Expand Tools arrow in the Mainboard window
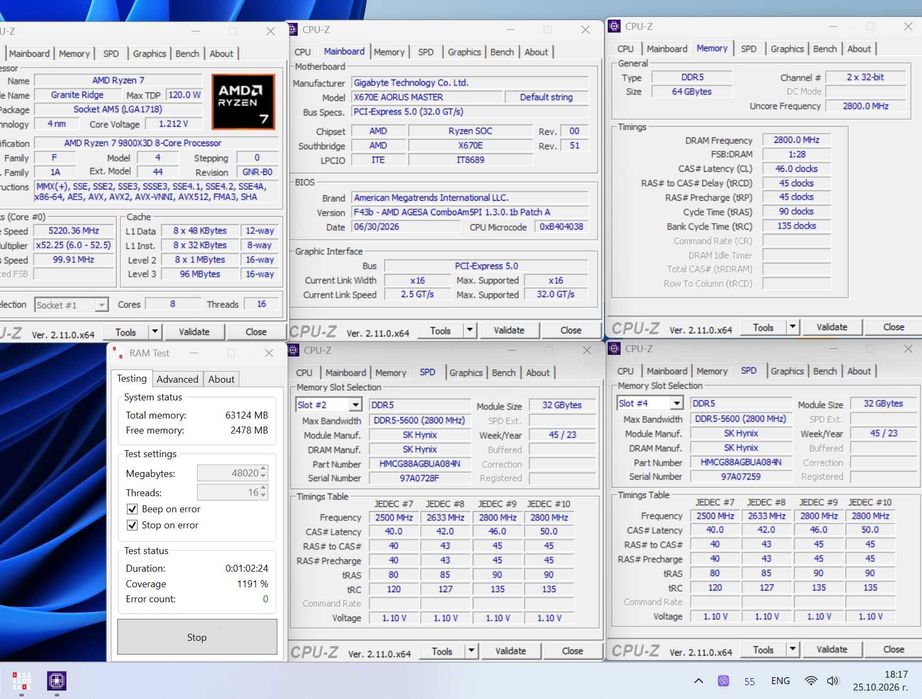 pos(470,330)
